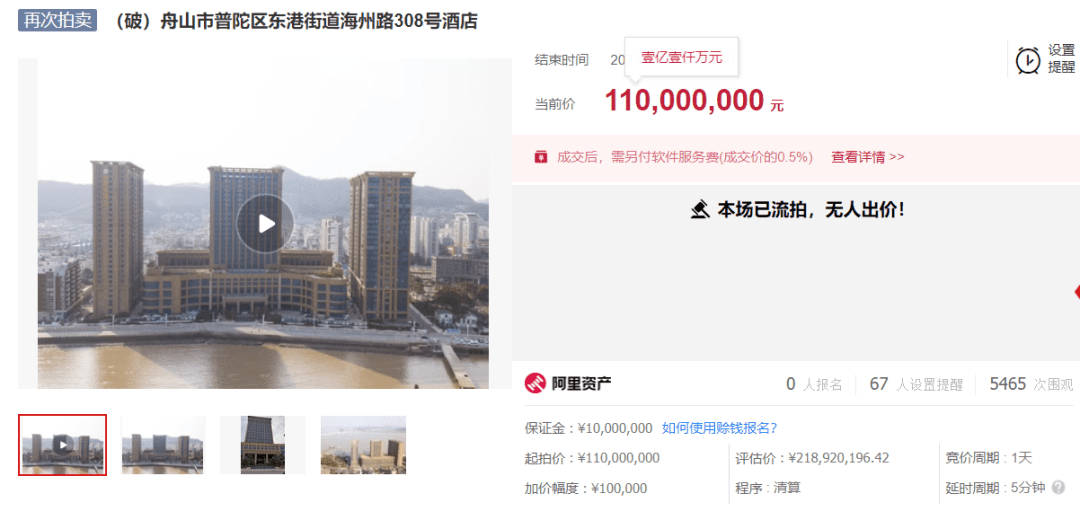Select the first video thumbnail
This screenshot has height=520, width=1080.
point(63,445)
